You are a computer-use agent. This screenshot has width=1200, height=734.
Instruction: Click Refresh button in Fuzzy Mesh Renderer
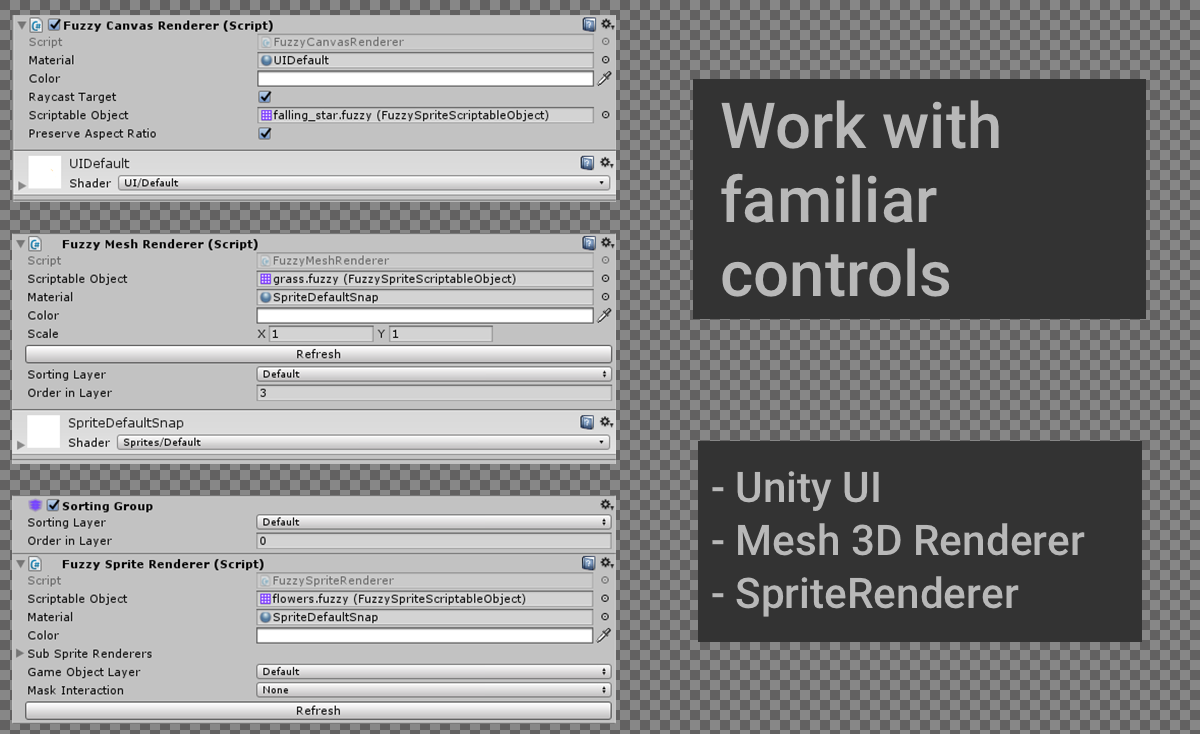(318, 354)
